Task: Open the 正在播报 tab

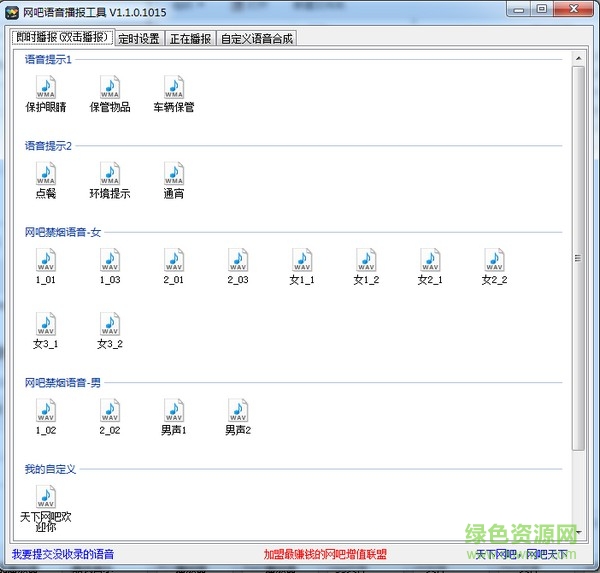Action: (191, 38)
